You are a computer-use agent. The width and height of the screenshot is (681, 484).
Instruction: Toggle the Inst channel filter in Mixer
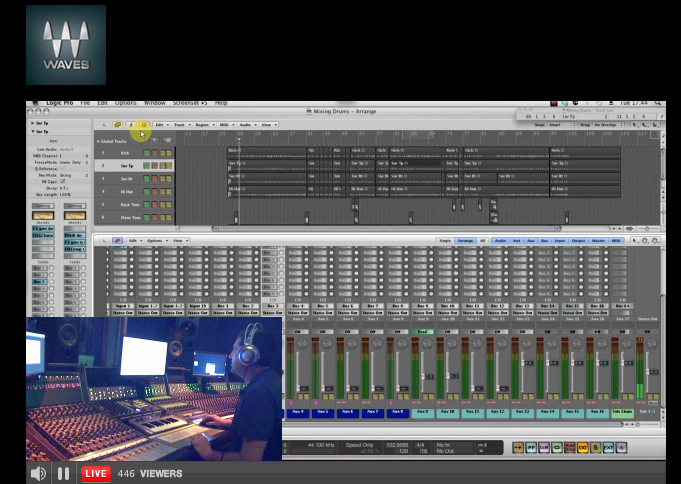point(516,240)
